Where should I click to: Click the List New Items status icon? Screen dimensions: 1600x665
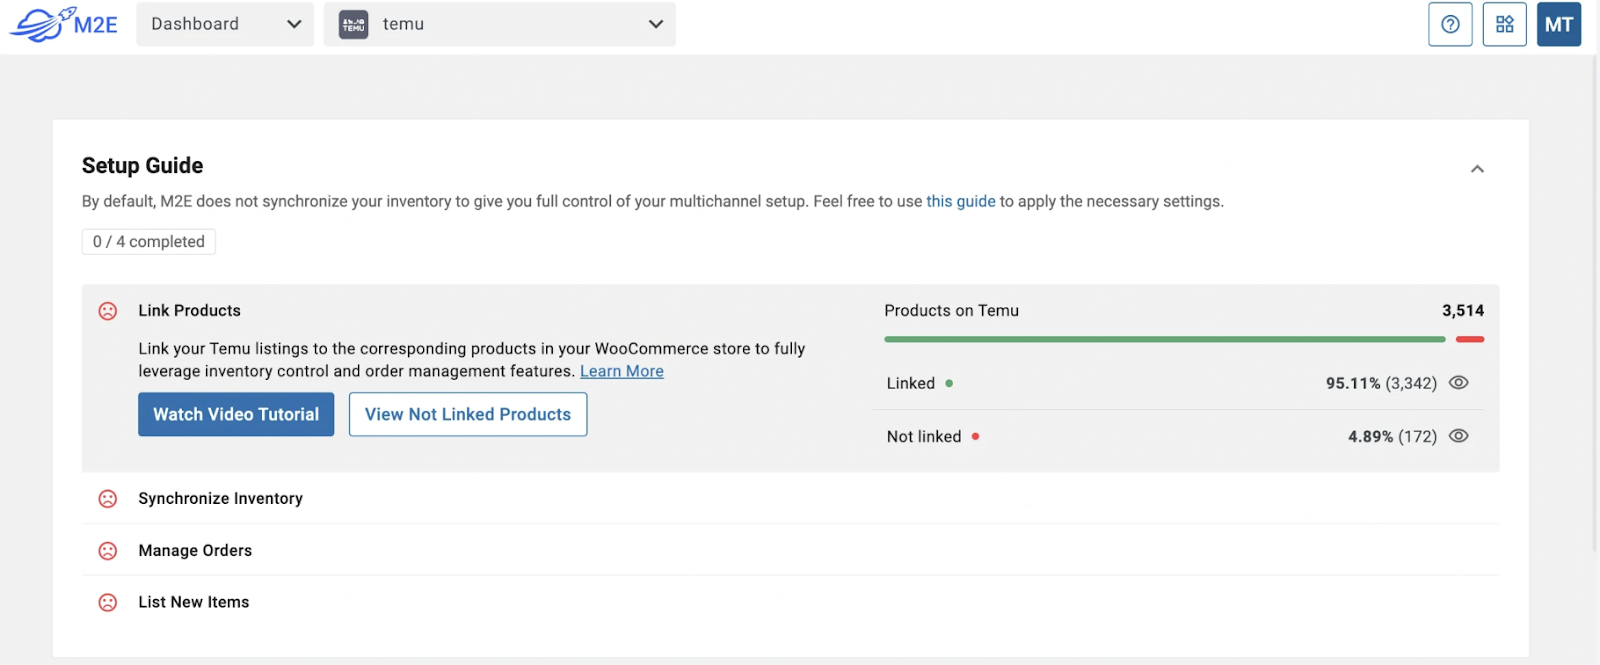click(108, 603)
